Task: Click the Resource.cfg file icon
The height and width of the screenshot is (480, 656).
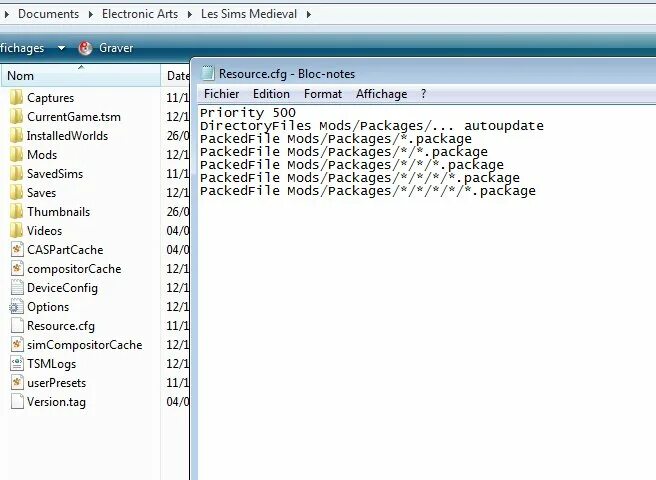Action: coord(17,326)
